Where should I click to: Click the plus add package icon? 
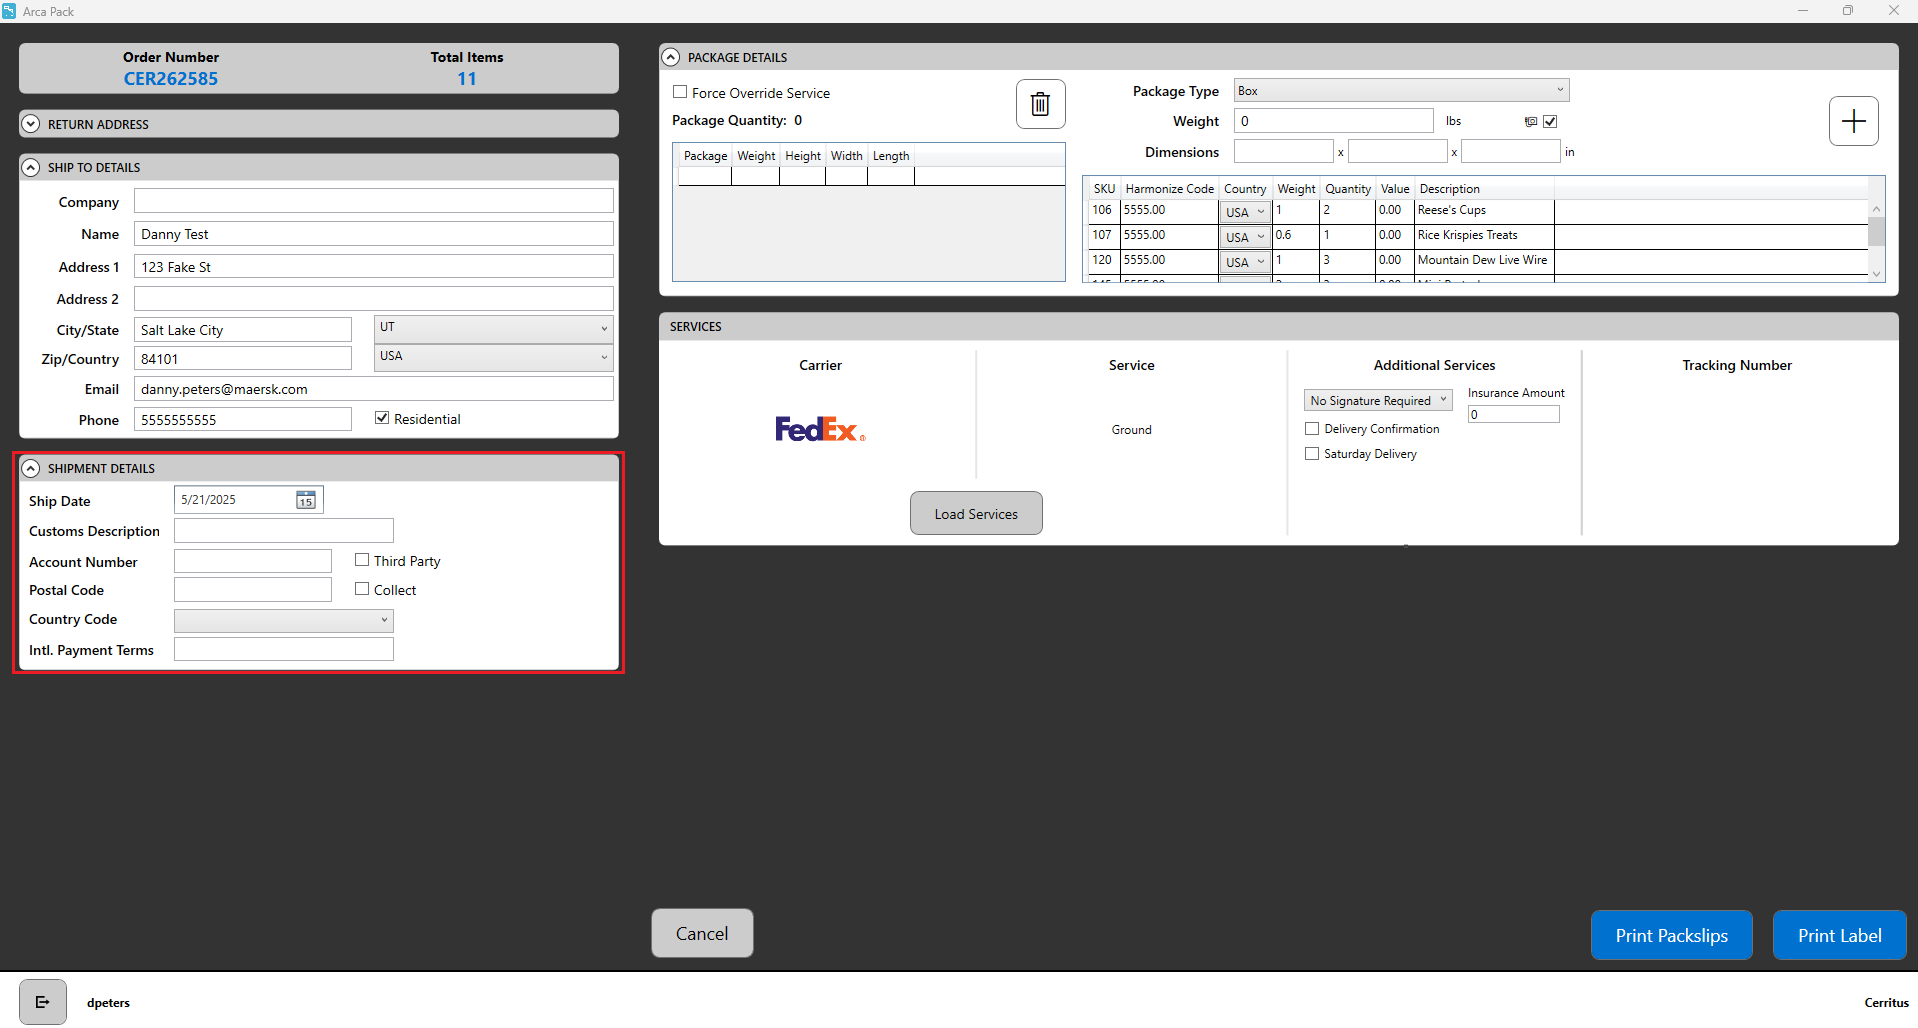pos(1853,121)
